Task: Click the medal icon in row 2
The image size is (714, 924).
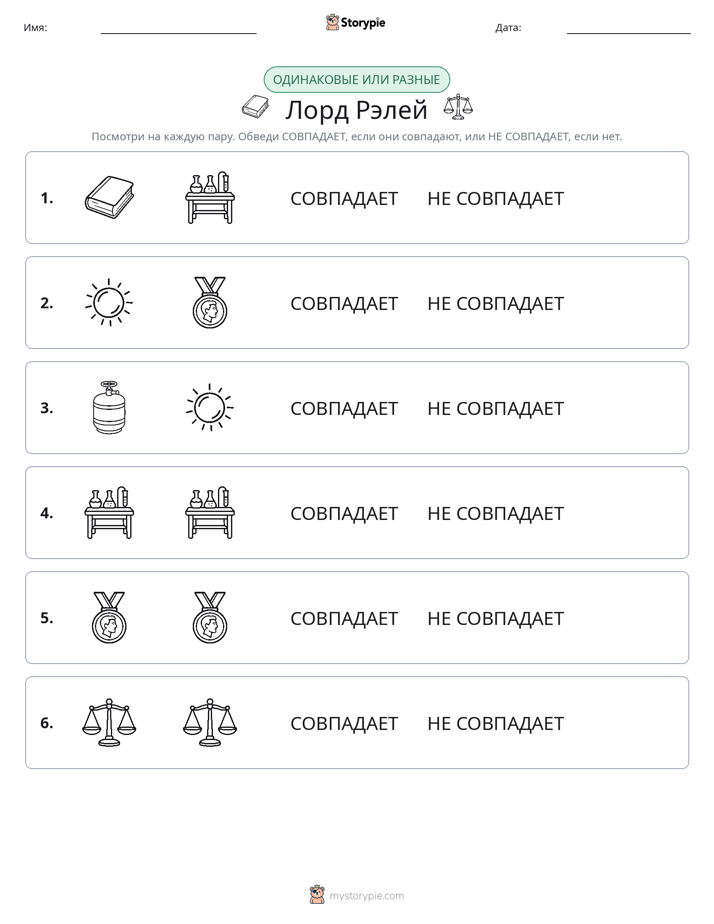Action: (210, 302)
